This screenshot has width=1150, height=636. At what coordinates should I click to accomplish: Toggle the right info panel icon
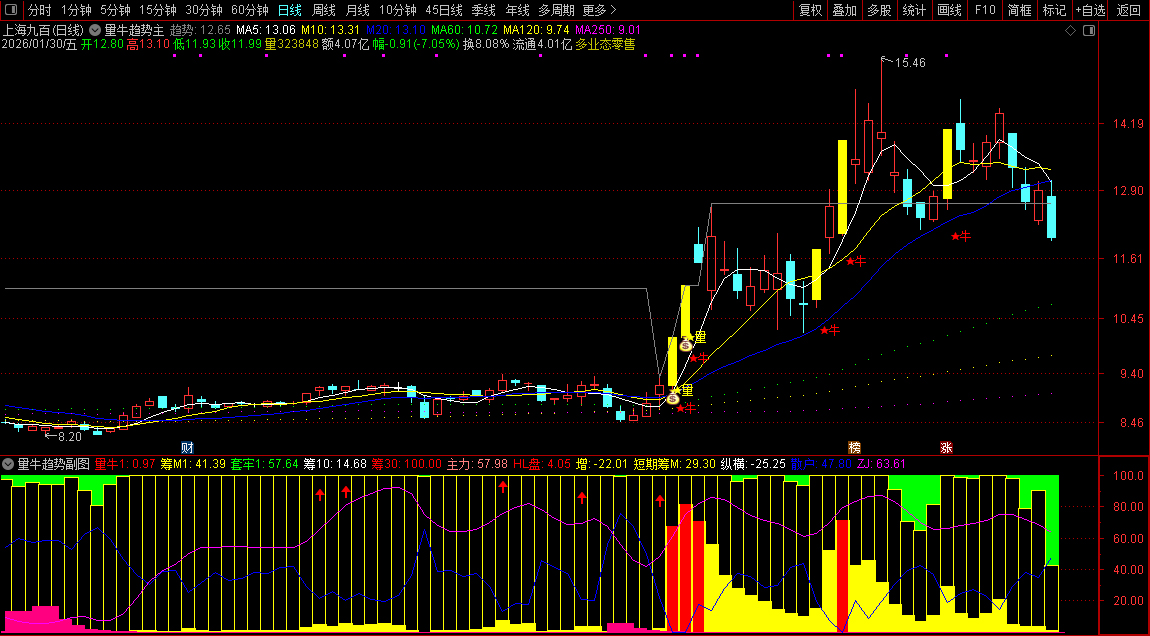pyautogui.click(x=1089, y=31)
